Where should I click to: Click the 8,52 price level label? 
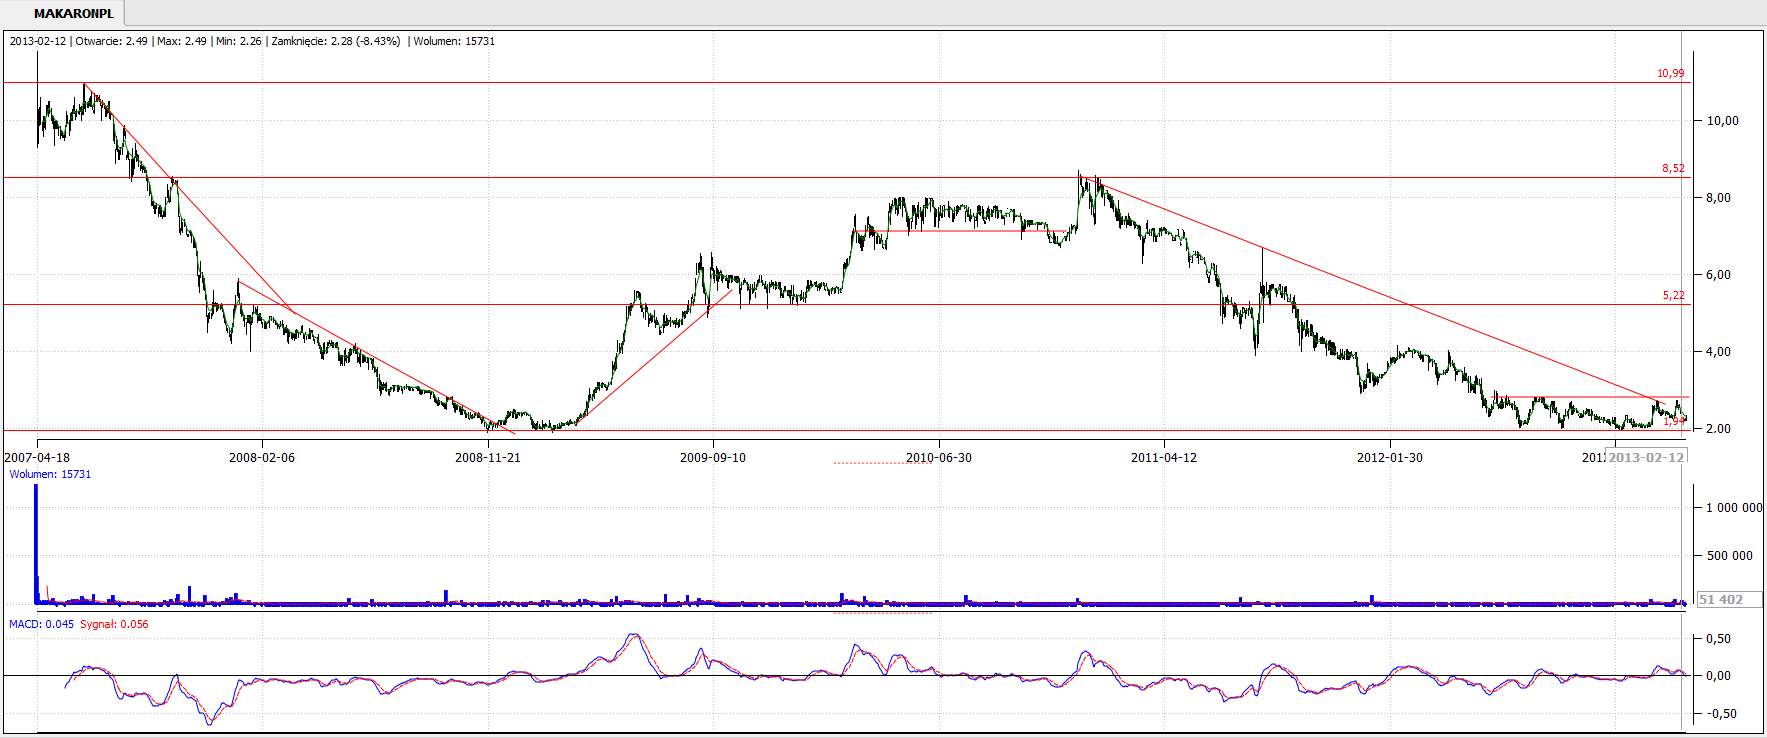point(1673,168)
